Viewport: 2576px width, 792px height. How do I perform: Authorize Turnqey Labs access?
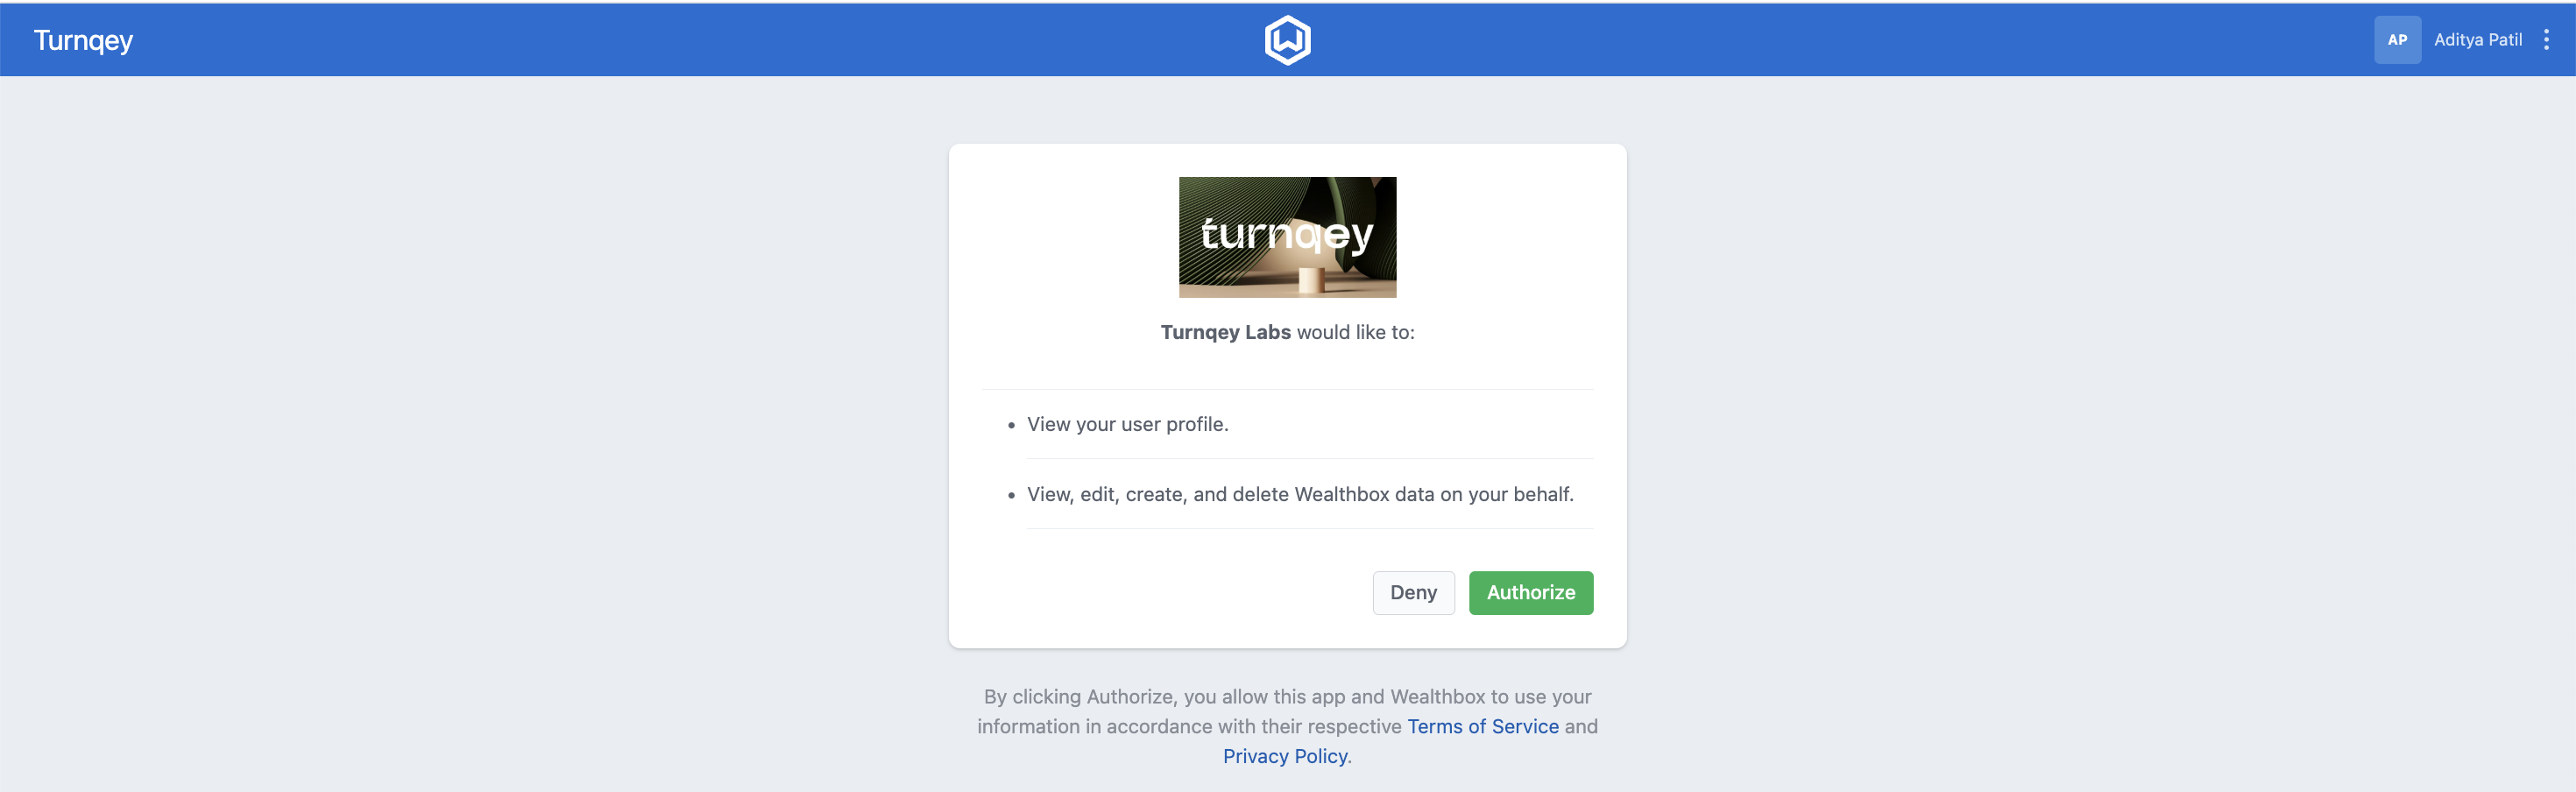click(x=1530, y=593)
